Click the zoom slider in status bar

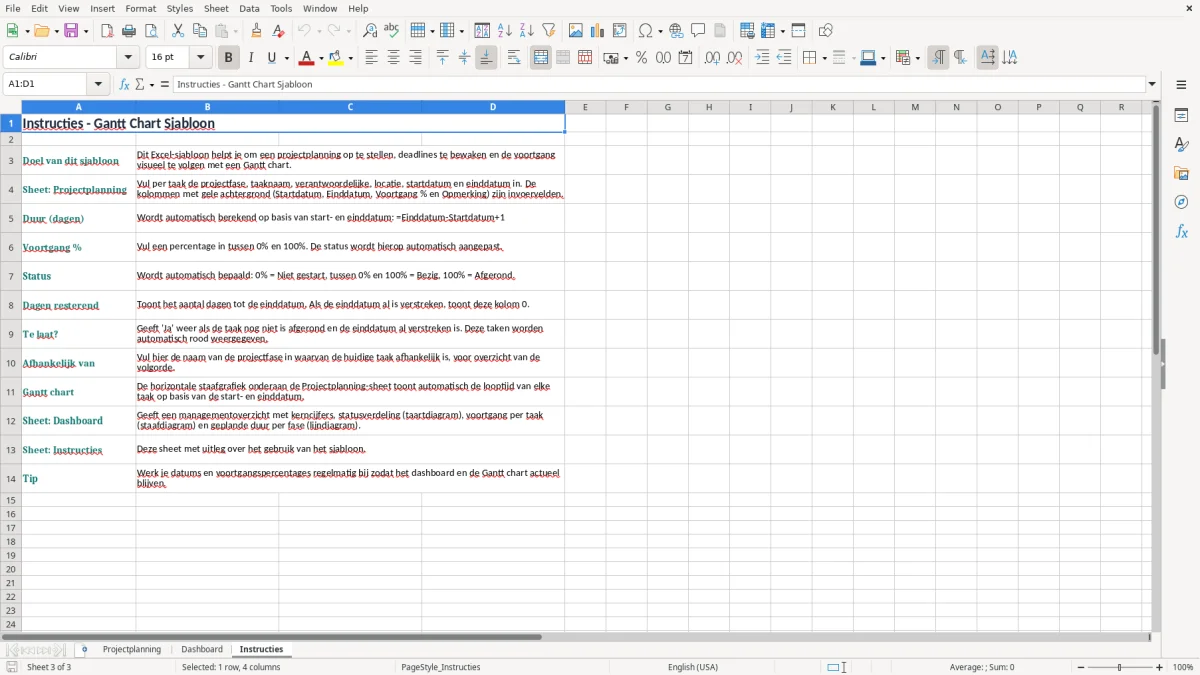pyautogui.click(x=1120, y=667)
